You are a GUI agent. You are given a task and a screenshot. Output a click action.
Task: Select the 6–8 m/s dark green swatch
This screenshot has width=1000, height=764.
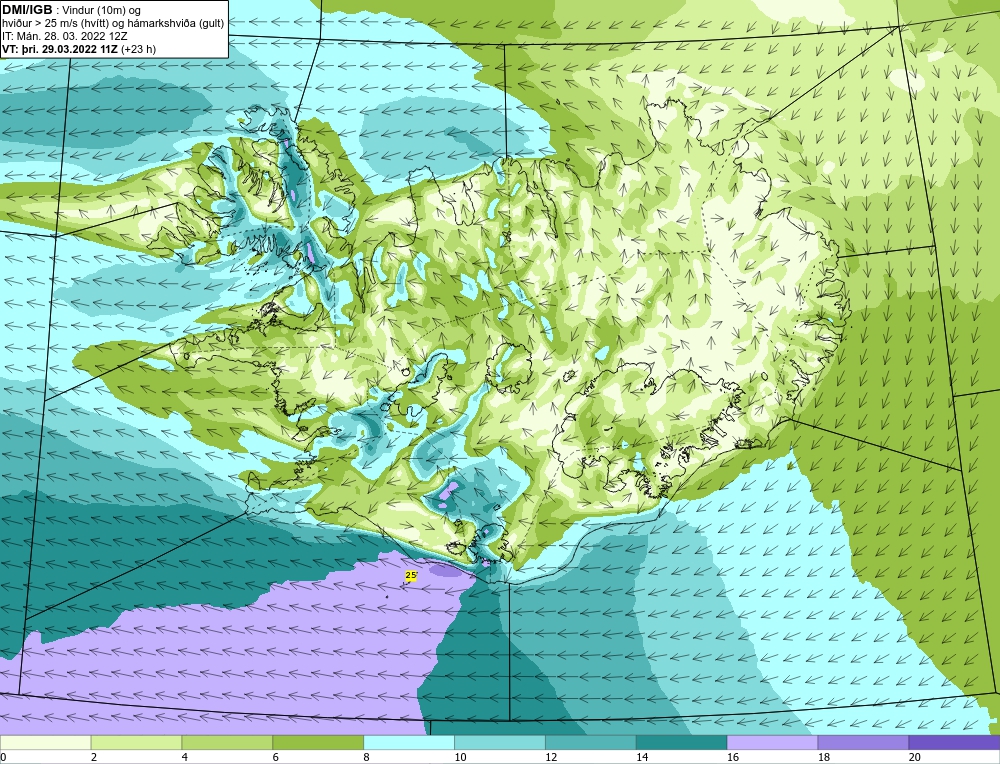[318, 743]
